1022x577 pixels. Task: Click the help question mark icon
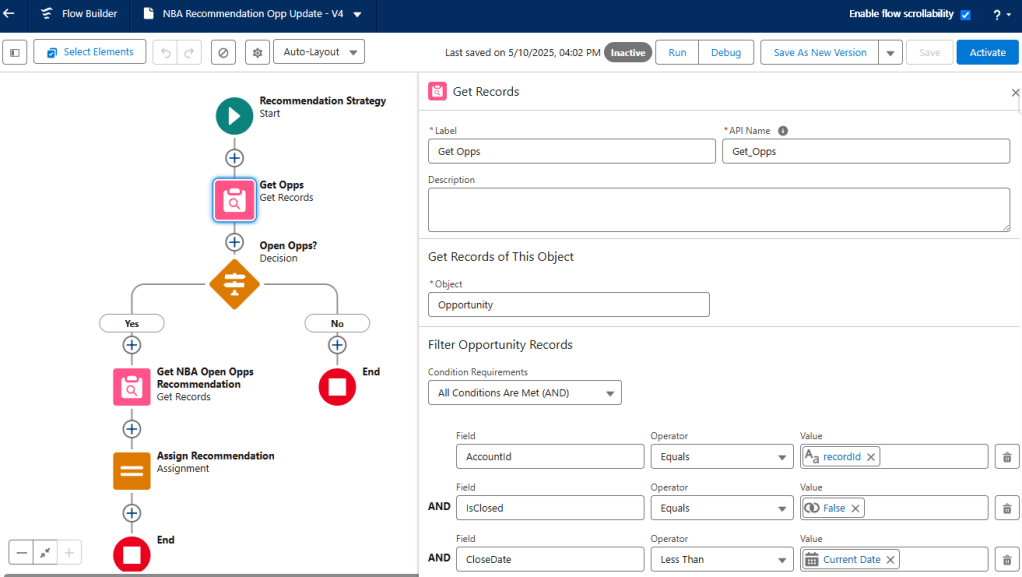coord(996,15)
